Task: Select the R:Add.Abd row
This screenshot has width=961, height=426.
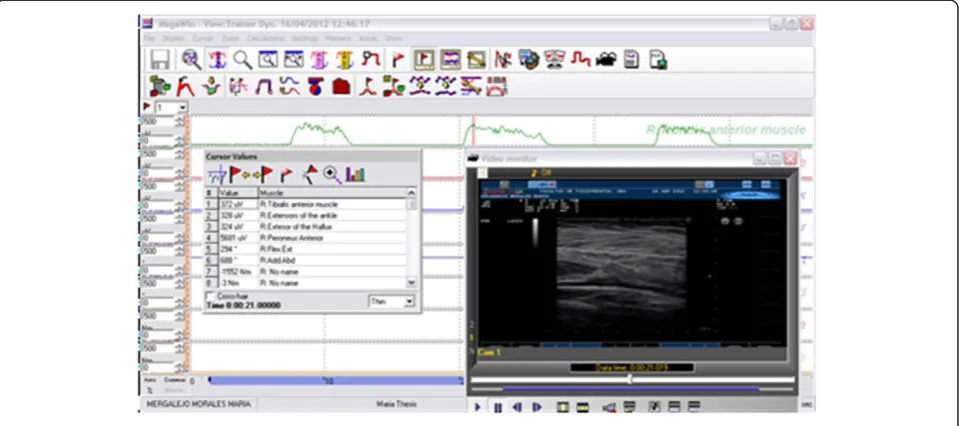Action: (305, 260)
